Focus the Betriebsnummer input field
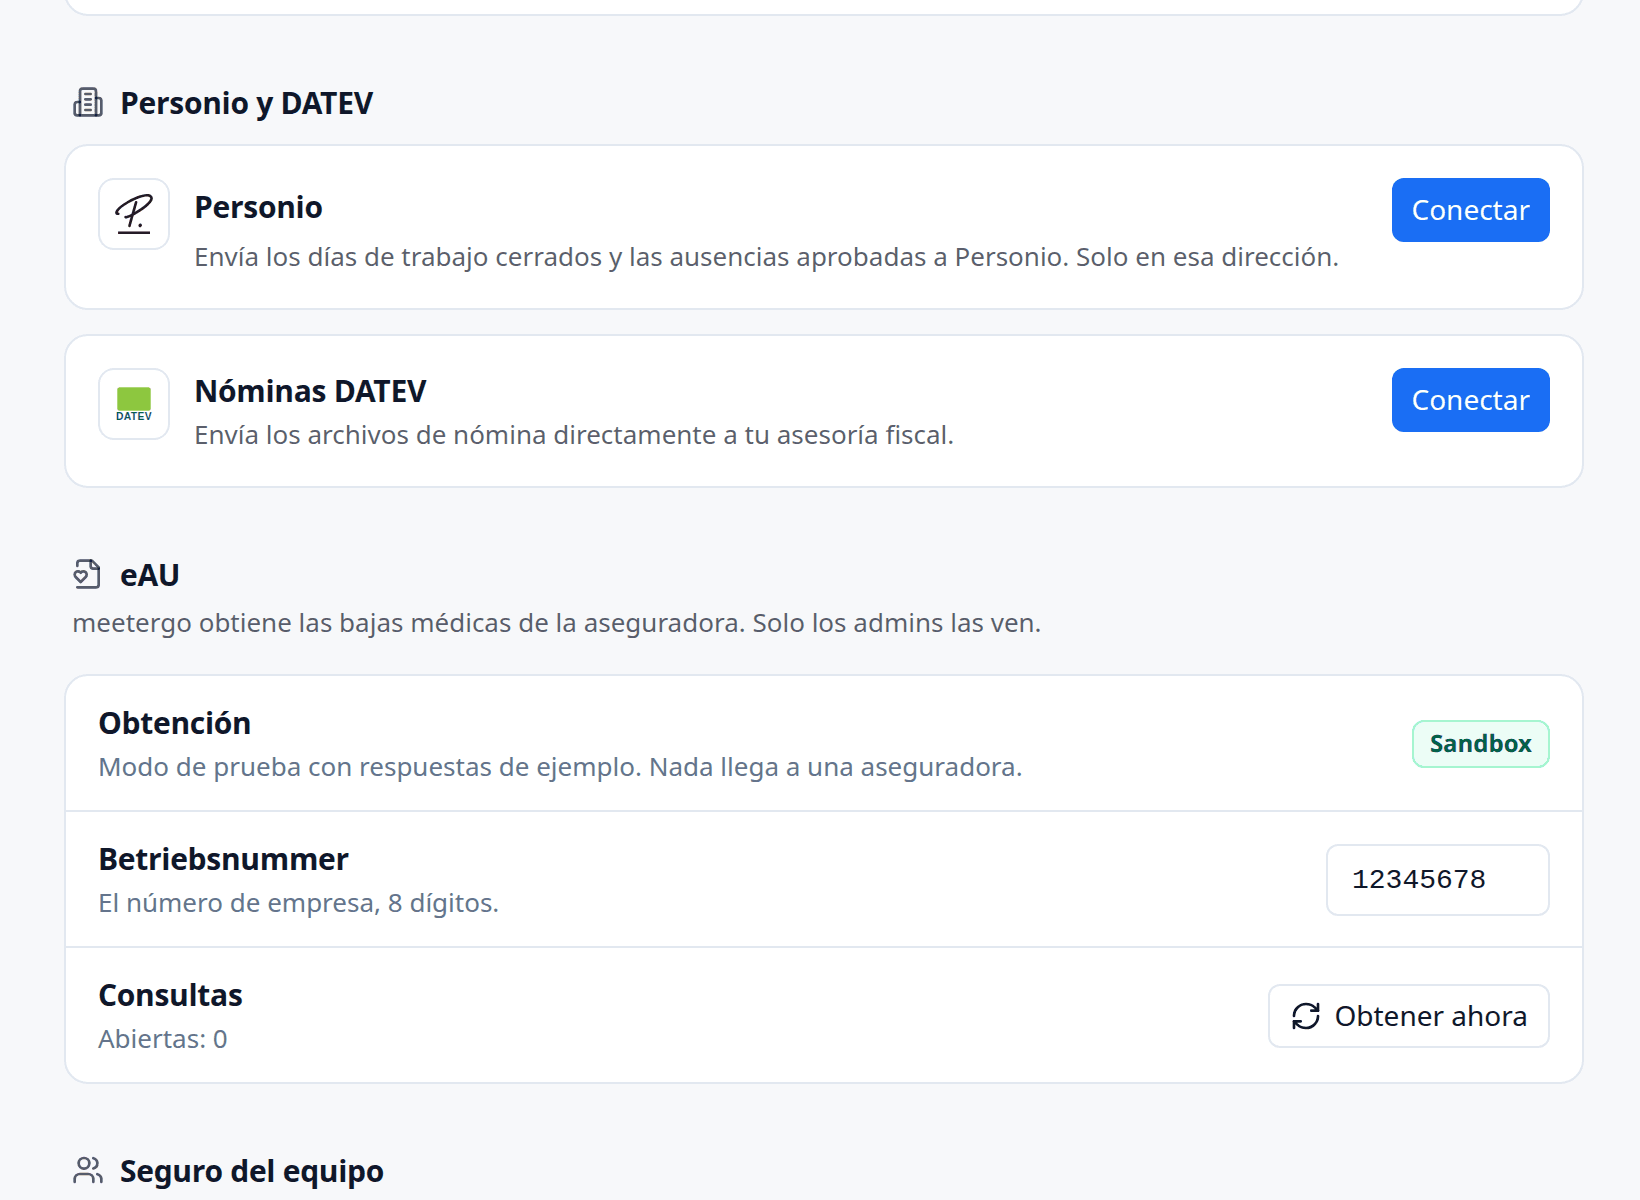Screen dimensions: 1640x1200 pos(1437,880)
